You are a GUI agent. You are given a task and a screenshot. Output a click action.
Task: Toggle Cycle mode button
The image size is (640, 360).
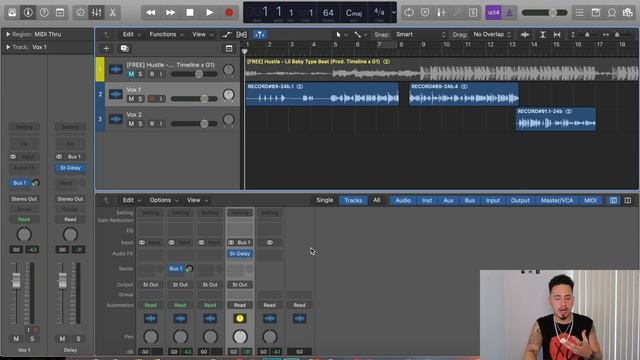click(409, 13)
